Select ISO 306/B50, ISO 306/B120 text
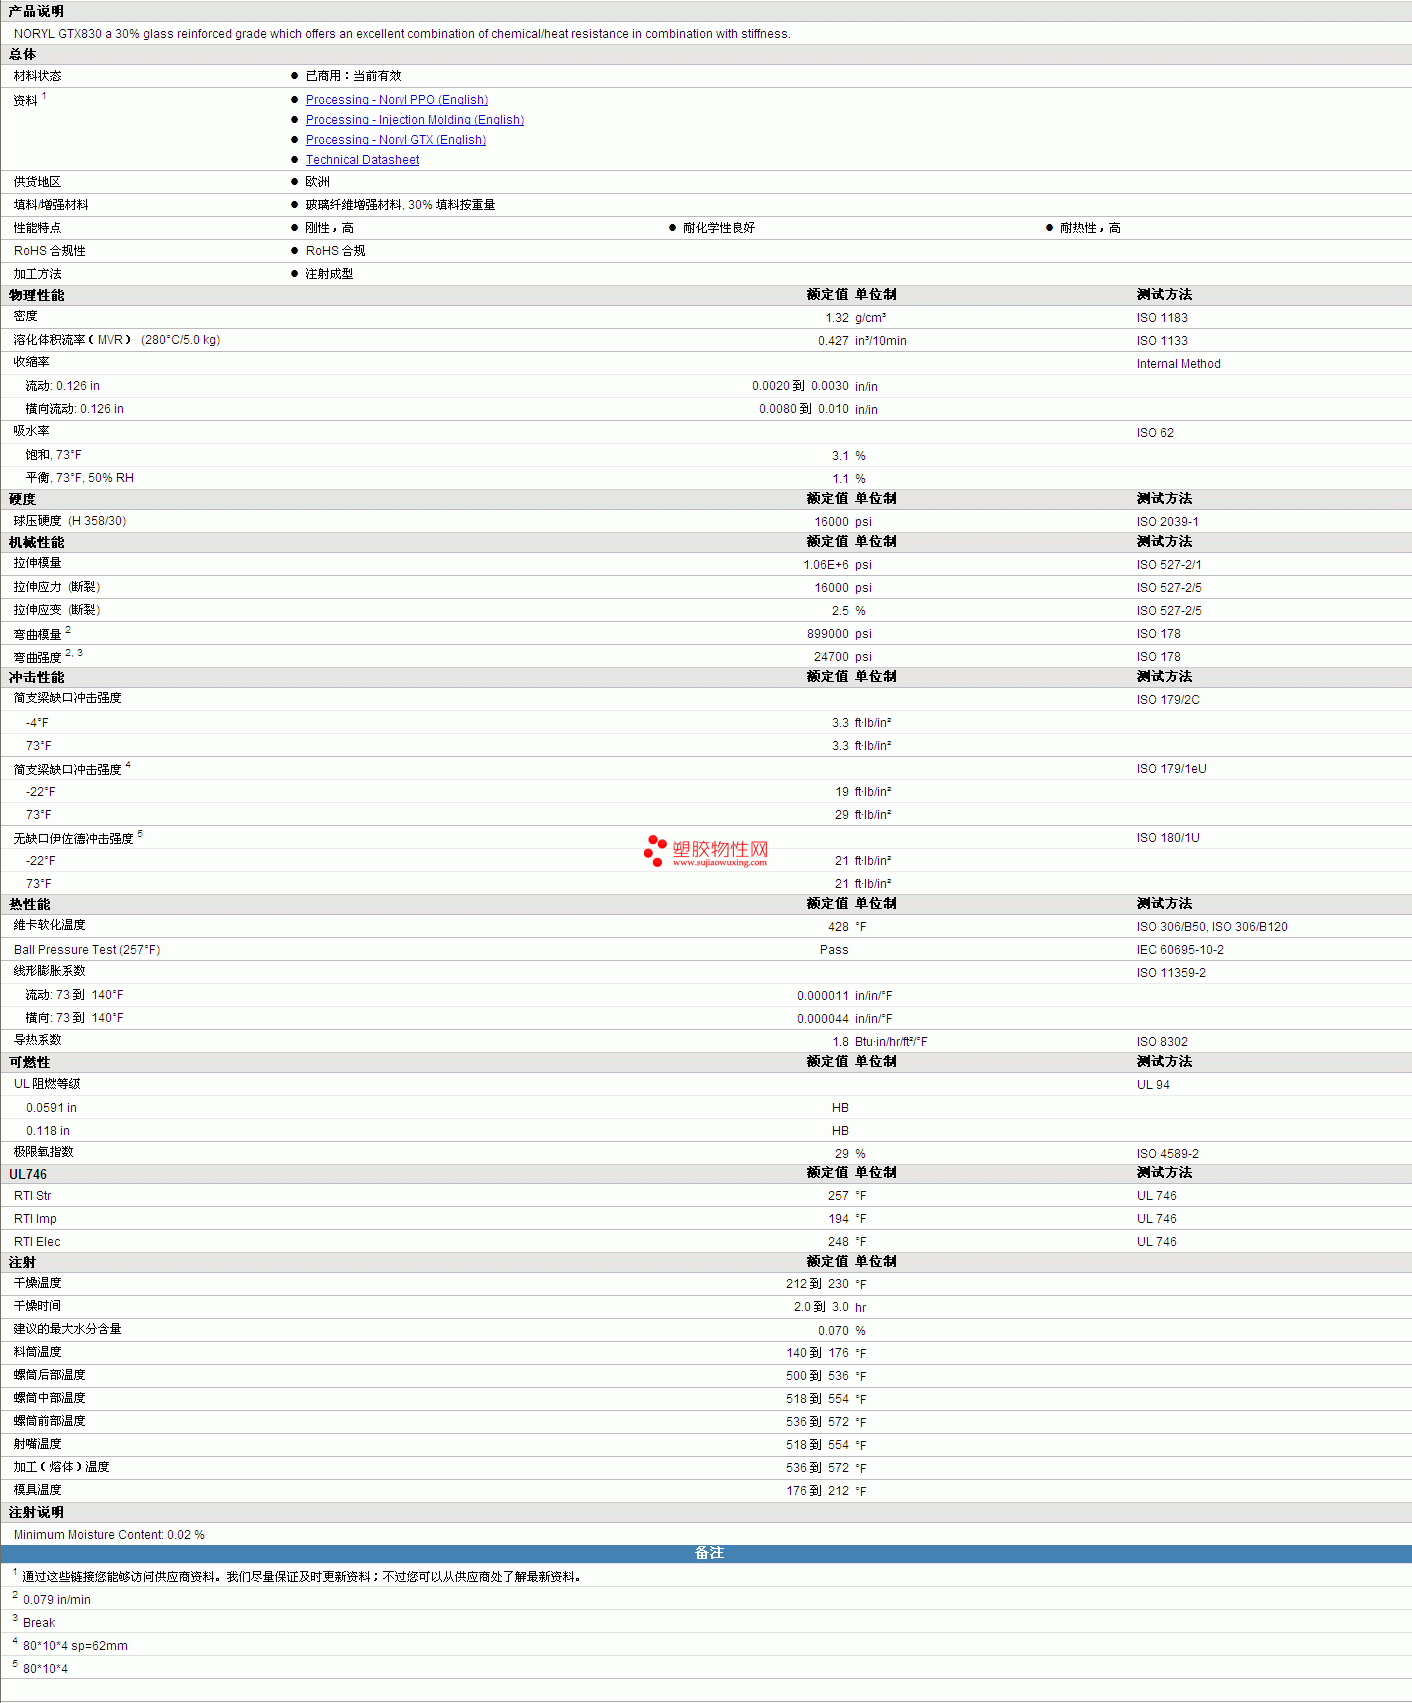Viewport: 1412px width, 1703px height. point(1212,927)
